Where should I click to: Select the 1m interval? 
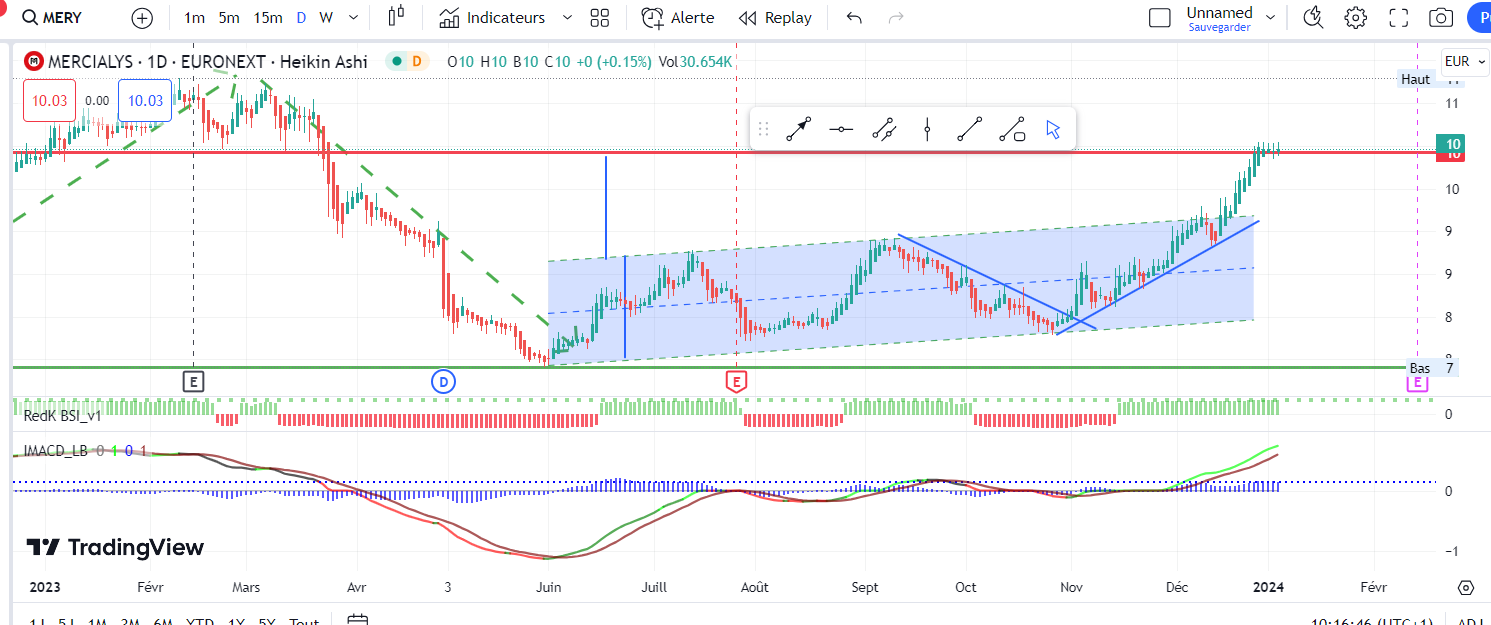pyautogui.click(x=195, y=18)
